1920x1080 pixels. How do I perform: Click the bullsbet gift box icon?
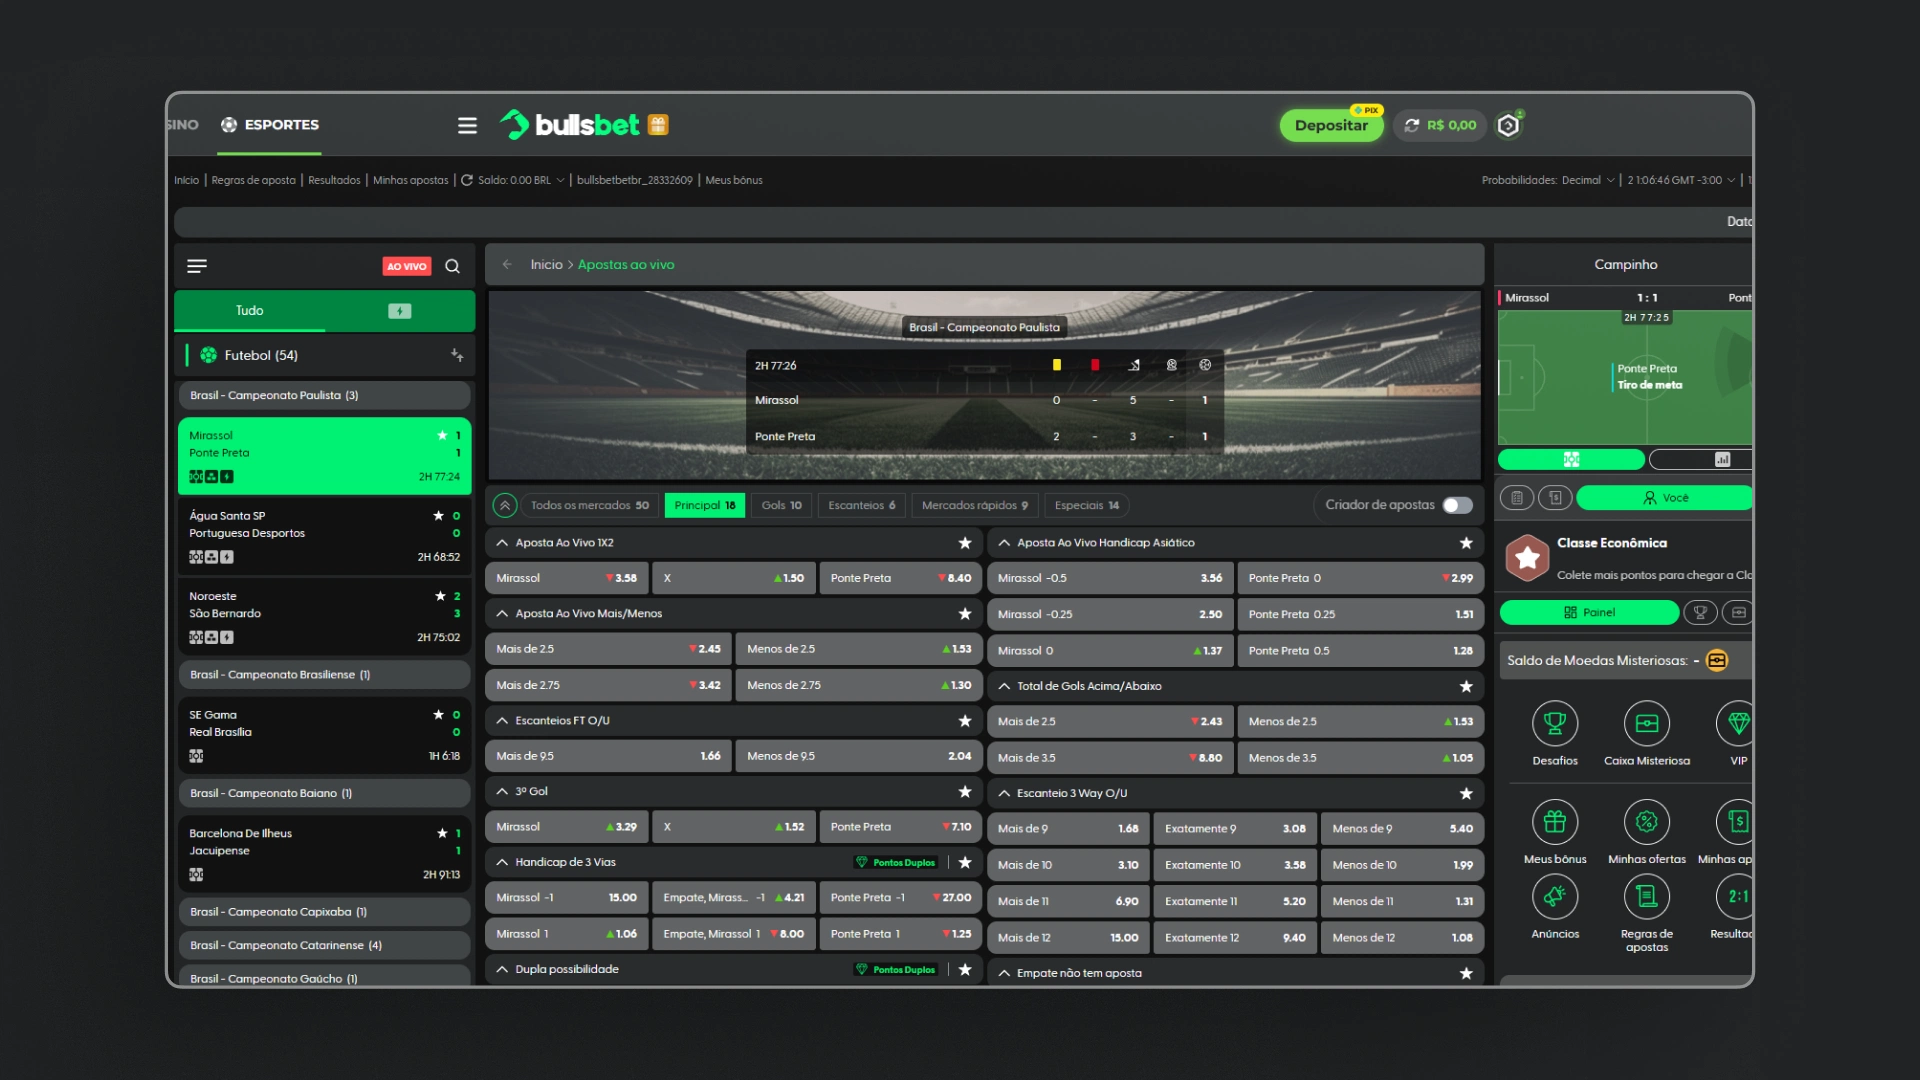[658, 125]
